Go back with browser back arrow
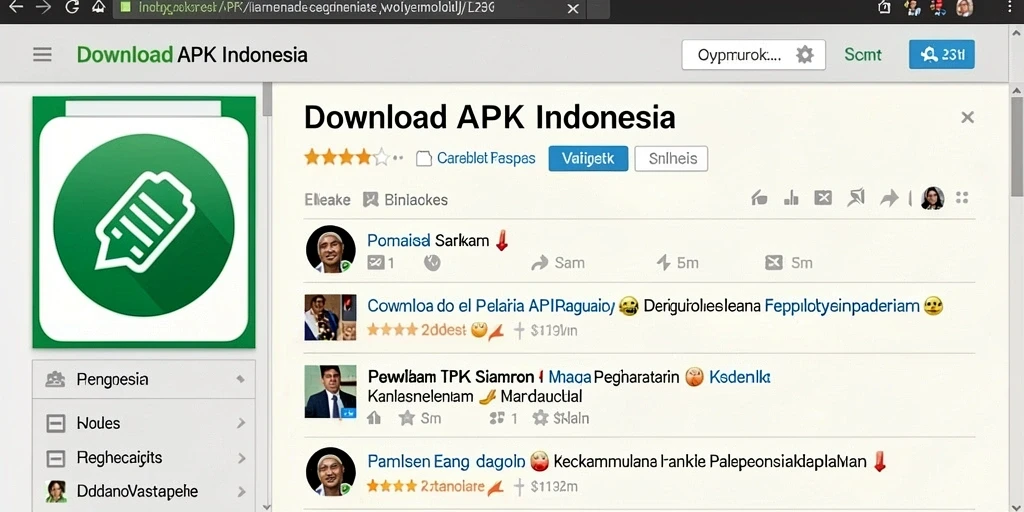 pyautogui.click(x=14, y=8)
